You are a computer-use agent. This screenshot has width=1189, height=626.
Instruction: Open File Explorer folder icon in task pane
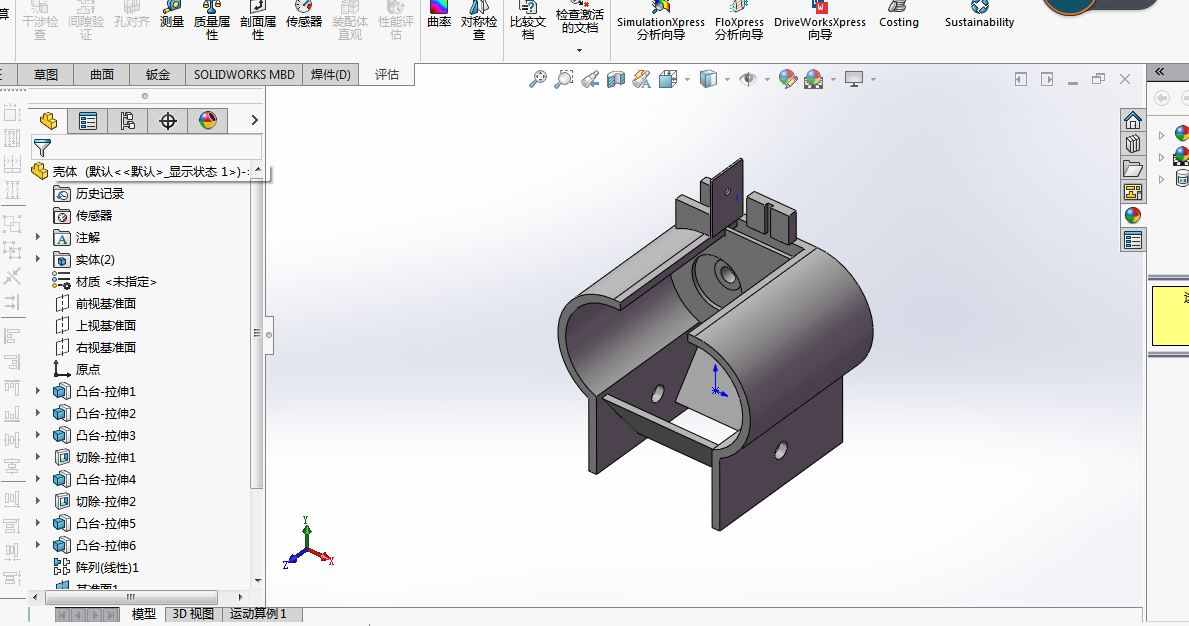point(1133,168)
